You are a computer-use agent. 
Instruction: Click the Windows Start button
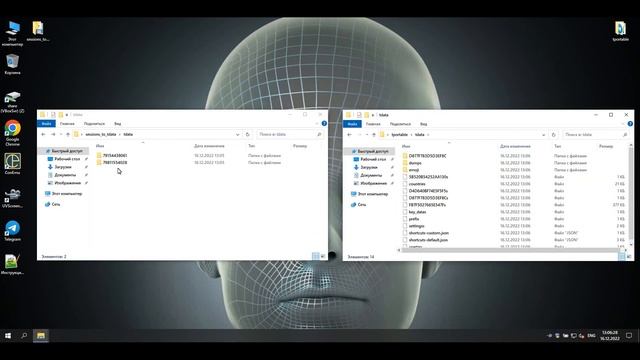click(8, 336)
